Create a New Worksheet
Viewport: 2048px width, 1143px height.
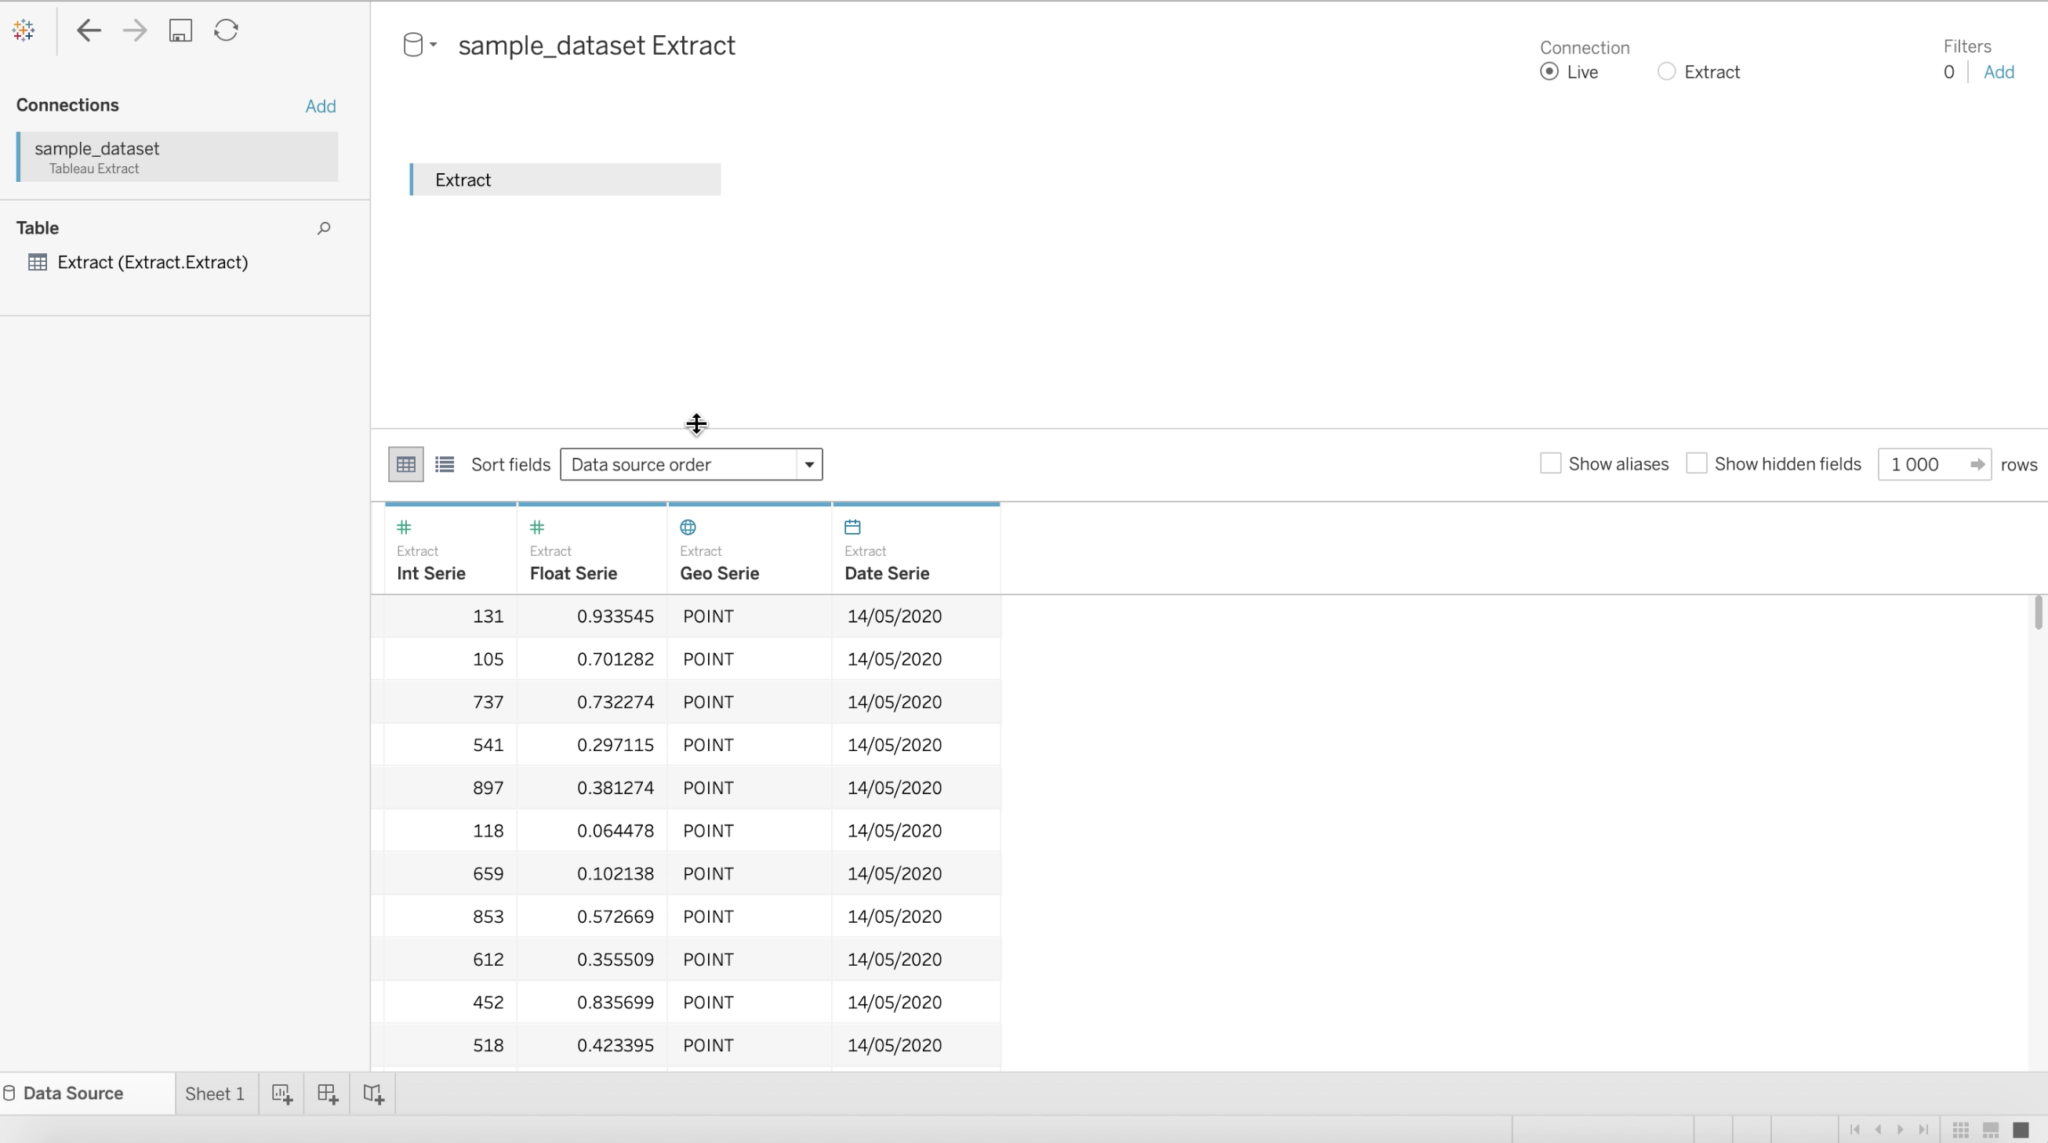pyautogui.click(x=281, y=1093)
